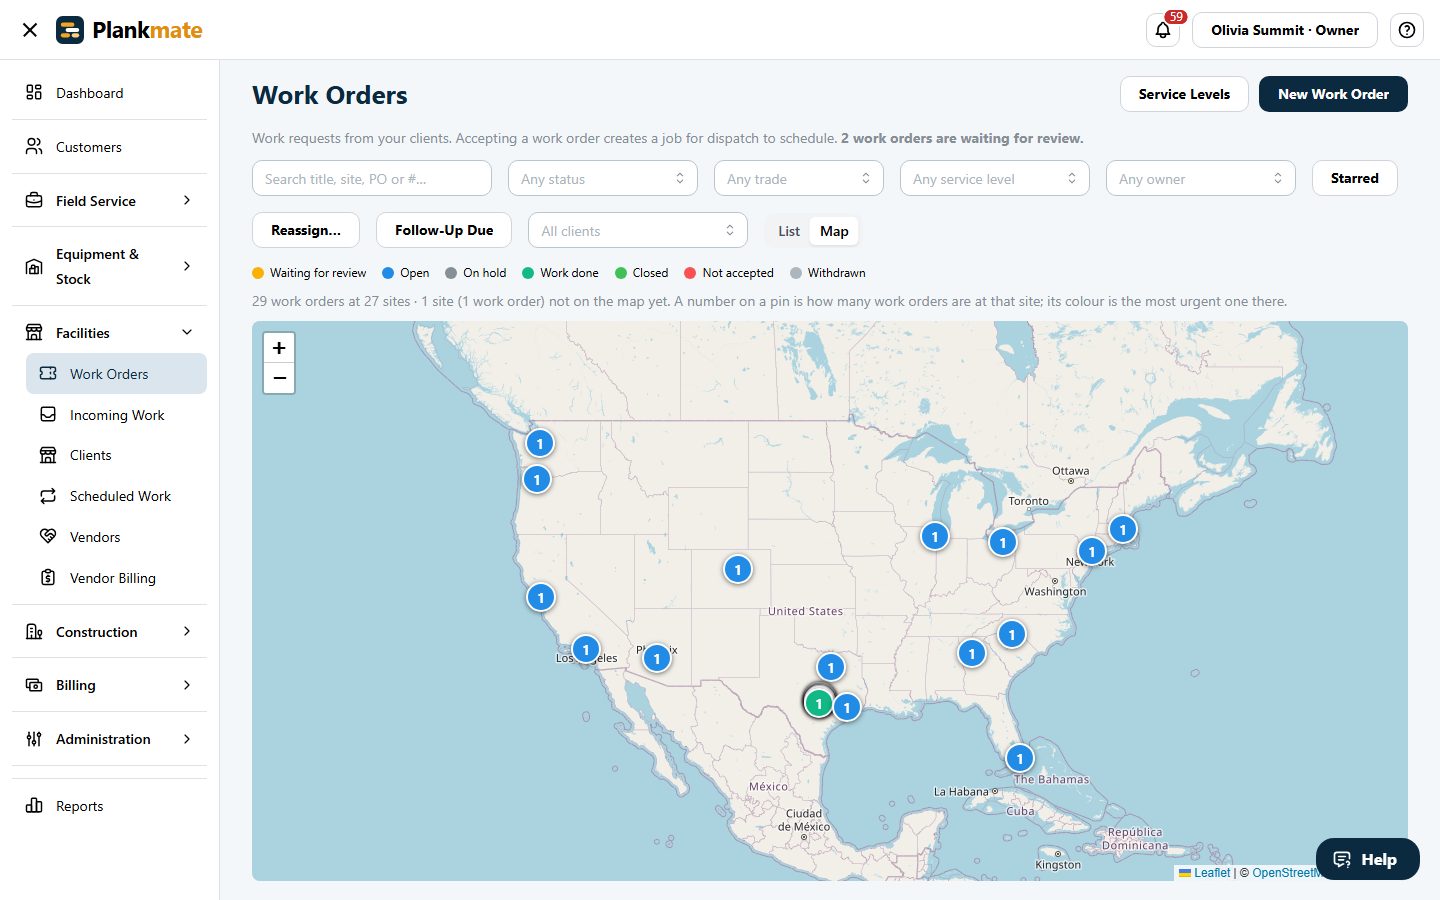The height and width of the screenshot is (900, 1440).
Task: Click the Dashboard icon in sidebar
Action: (x=34, y=92)
